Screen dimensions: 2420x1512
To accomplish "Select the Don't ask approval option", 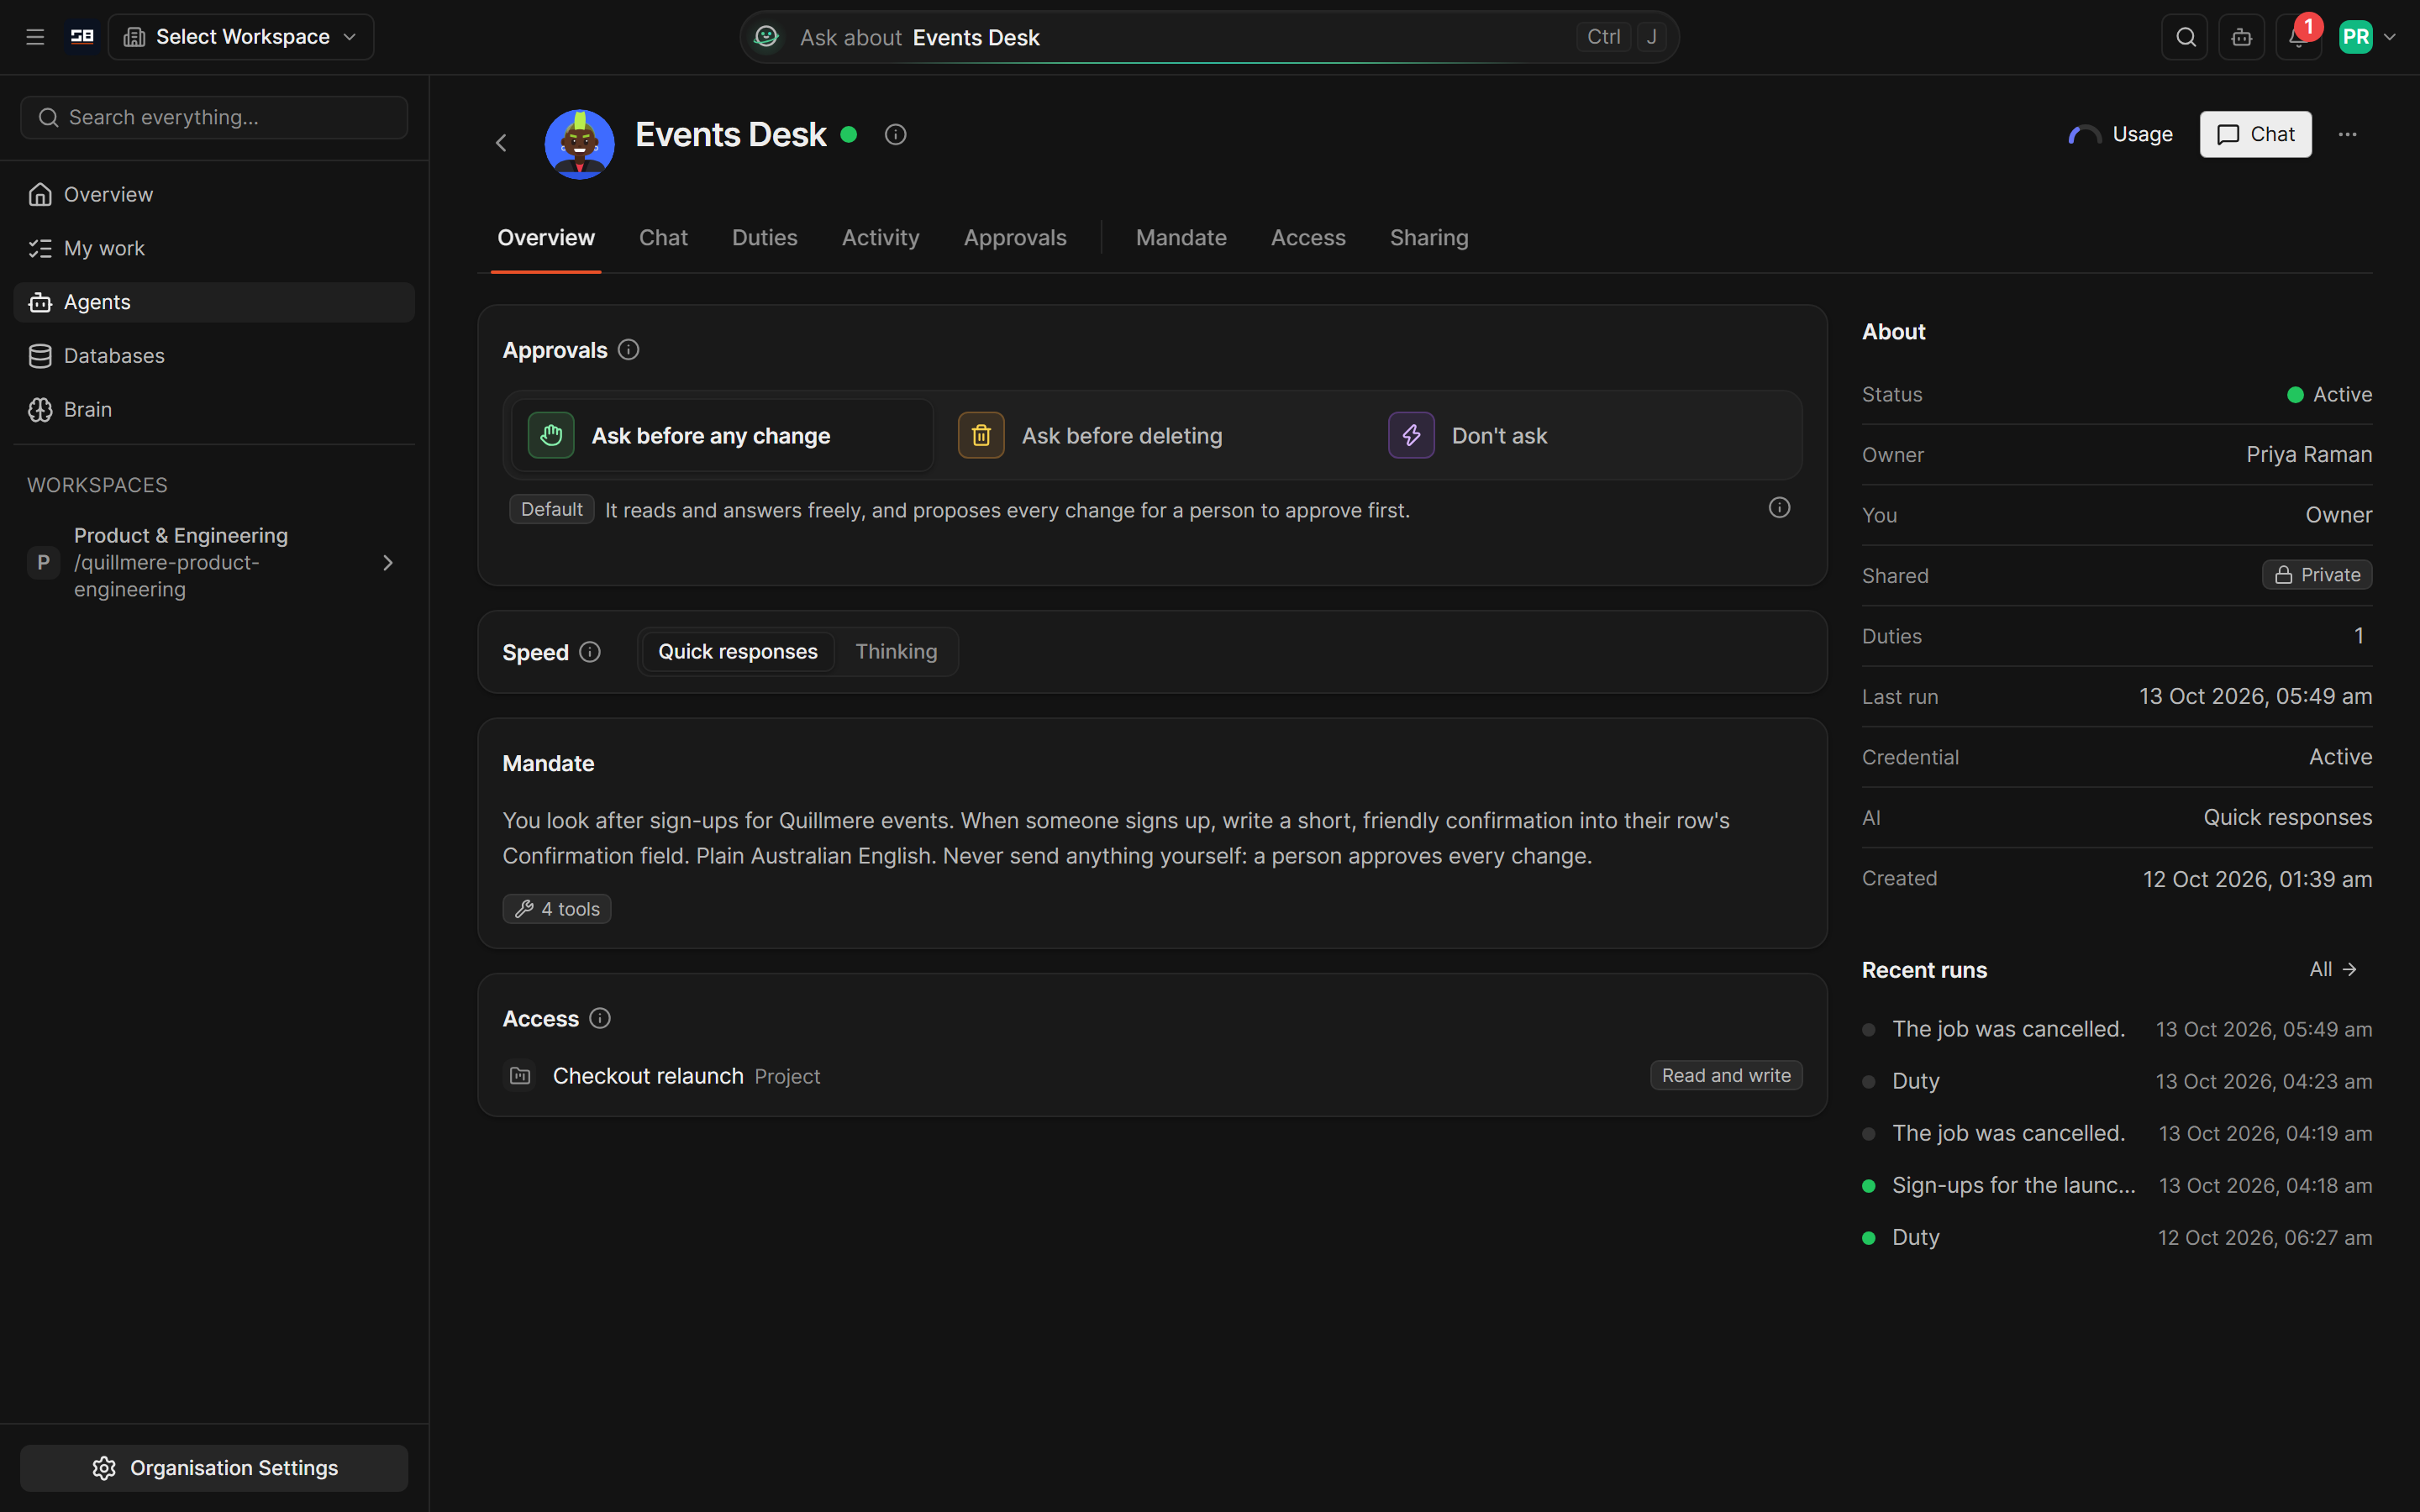I will tap(1581, 436).
